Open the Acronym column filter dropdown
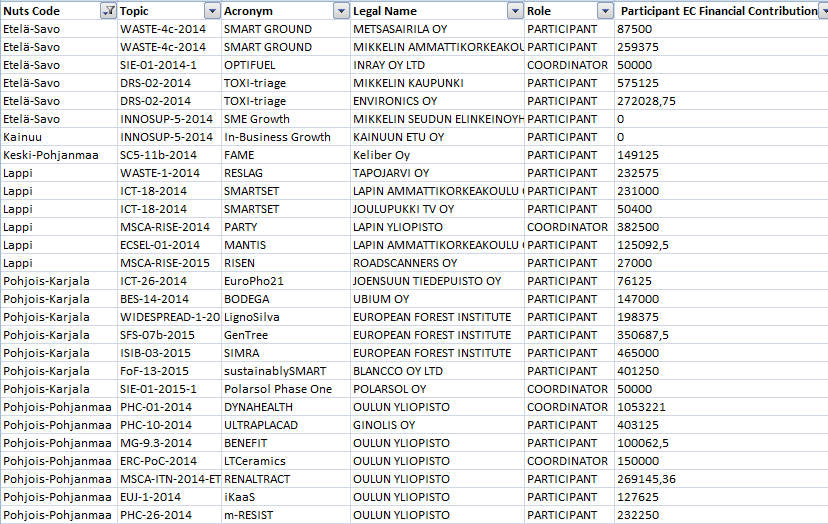The height and width of the screenshot is (524, 828). [x=342, y=11]
